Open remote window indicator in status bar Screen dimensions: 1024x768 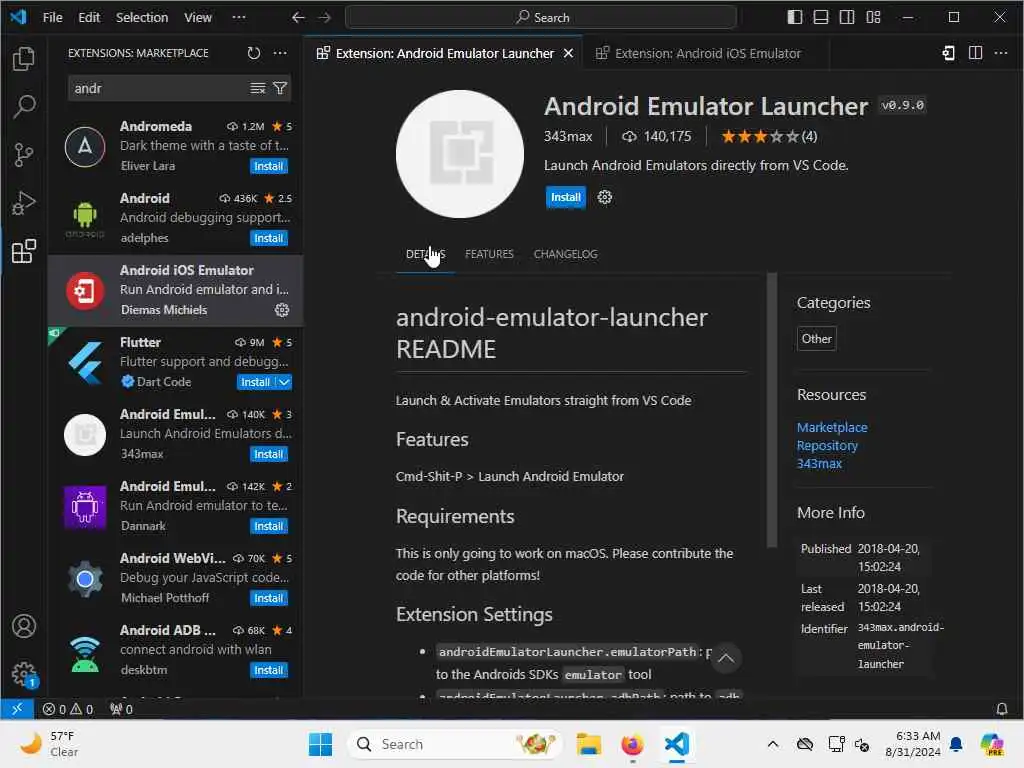click(x=17, y=709)
